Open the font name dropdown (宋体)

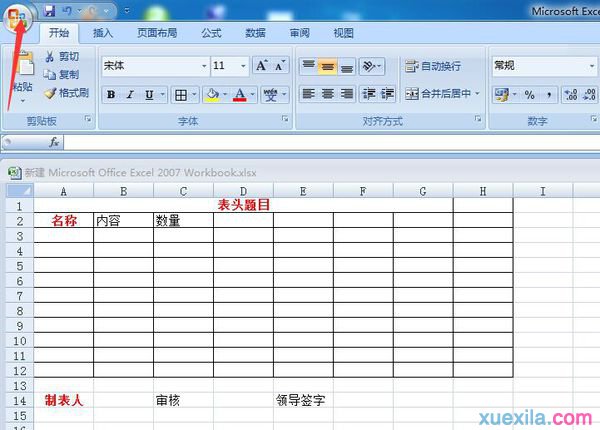click(x=204, y=66)
